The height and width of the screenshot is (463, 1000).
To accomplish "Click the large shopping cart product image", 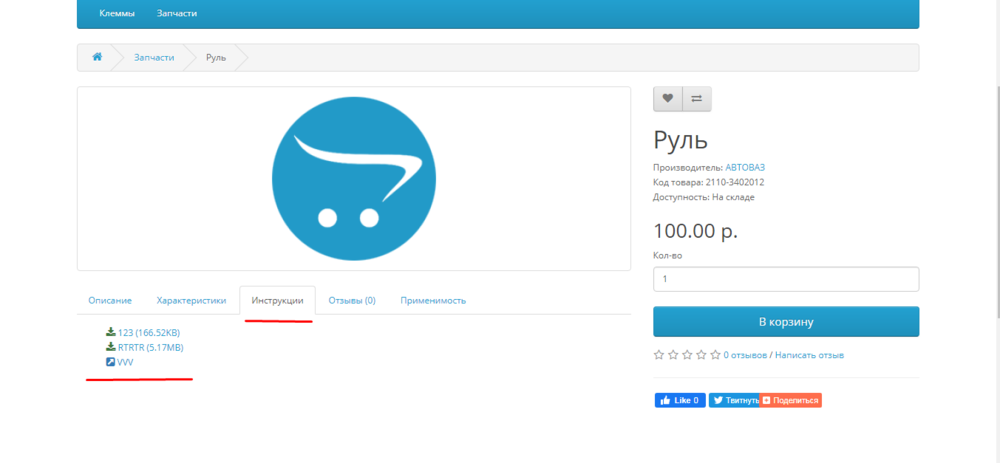I will pos(353,178).
